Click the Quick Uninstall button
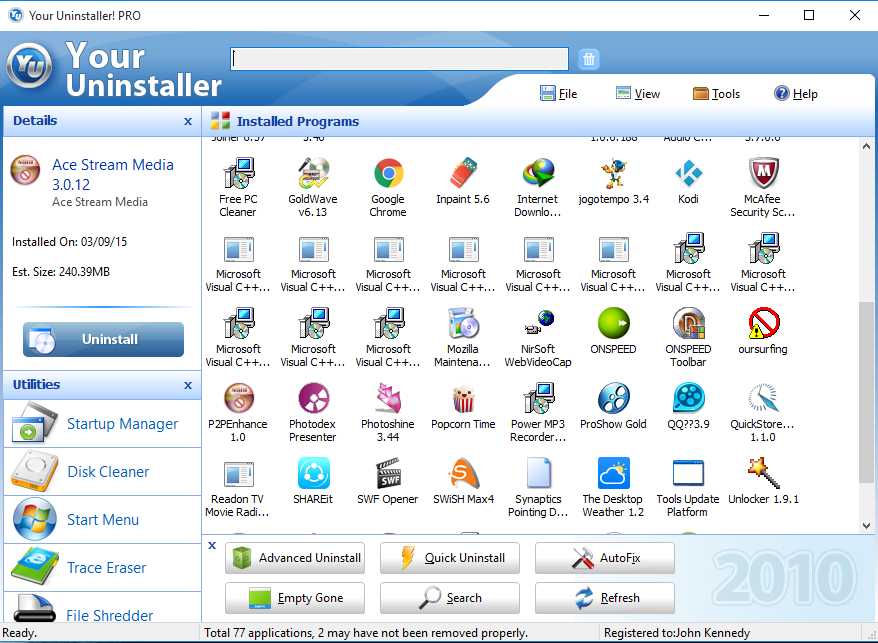This screenshot has height=643, width=878. (x=450, y=558)
